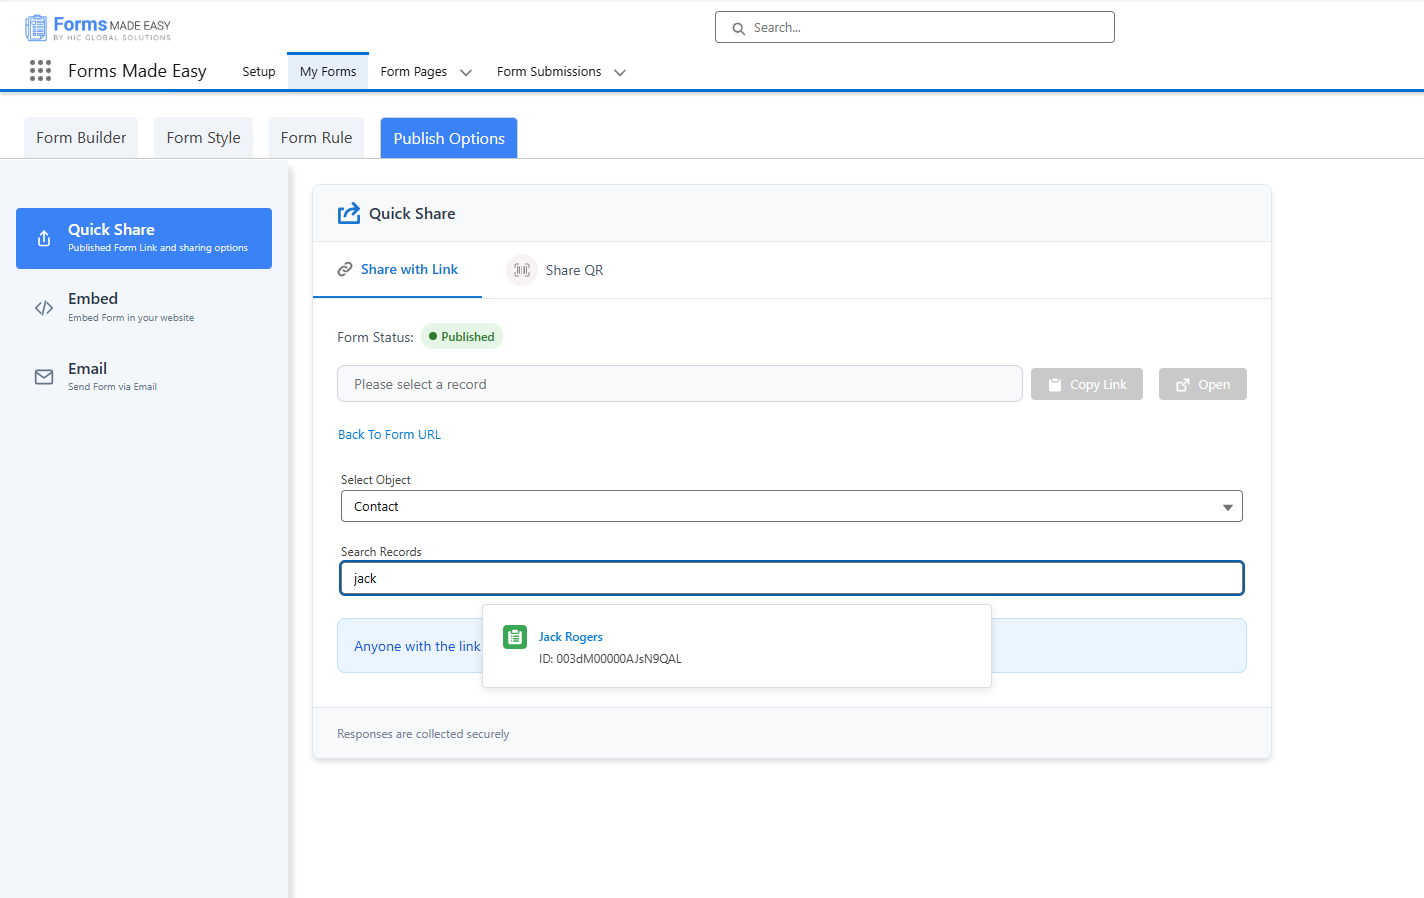Click the Published status badge
This screenshot has height=898, width=1424.
coord(462,337)
